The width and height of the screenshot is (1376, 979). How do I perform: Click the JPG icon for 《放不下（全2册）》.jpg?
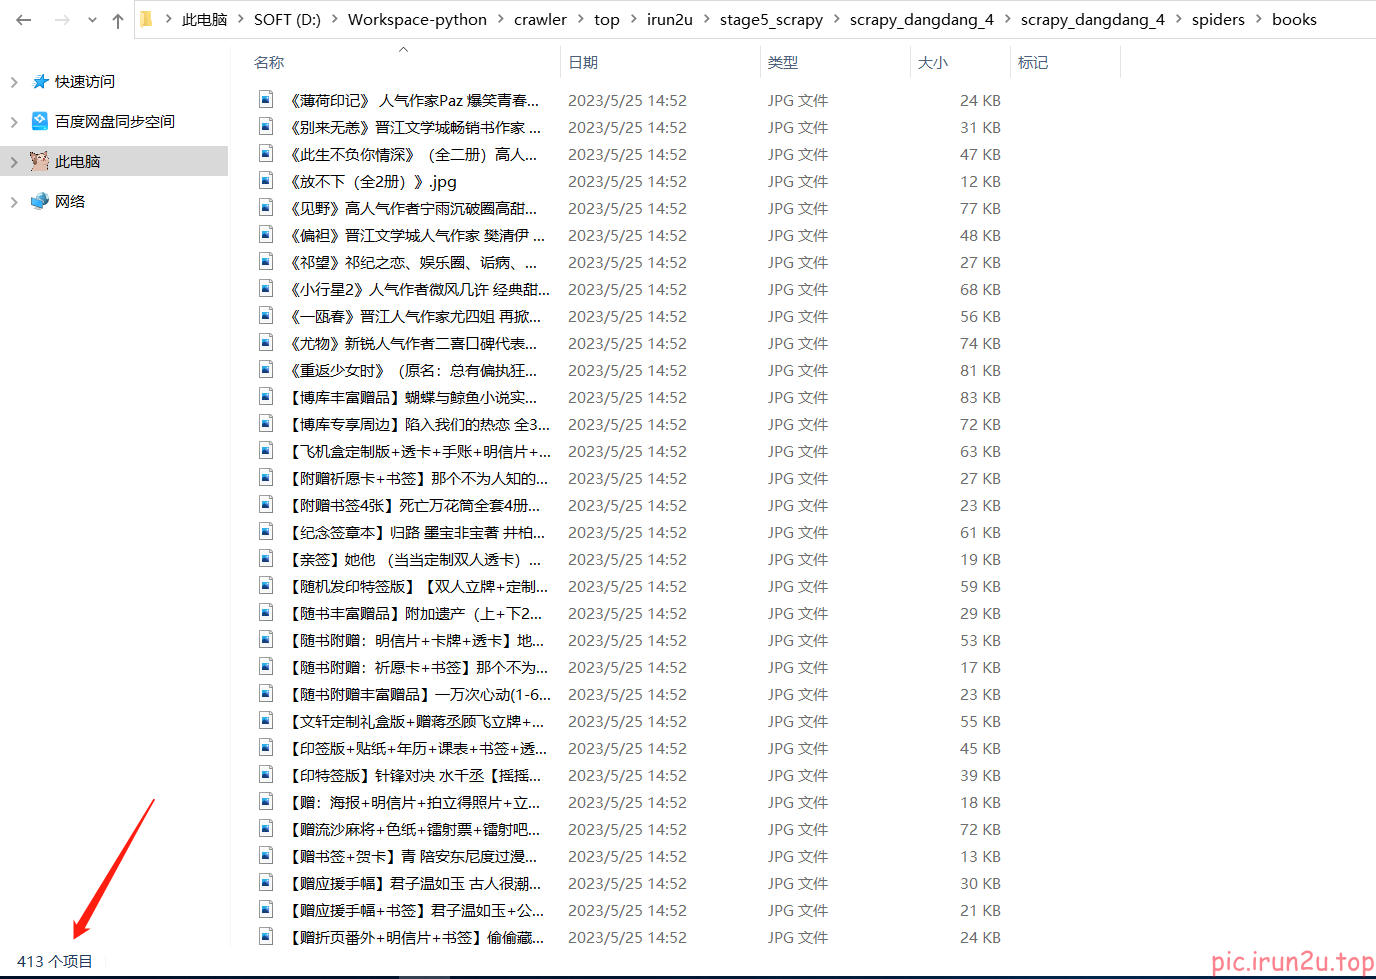pos(266,181)
